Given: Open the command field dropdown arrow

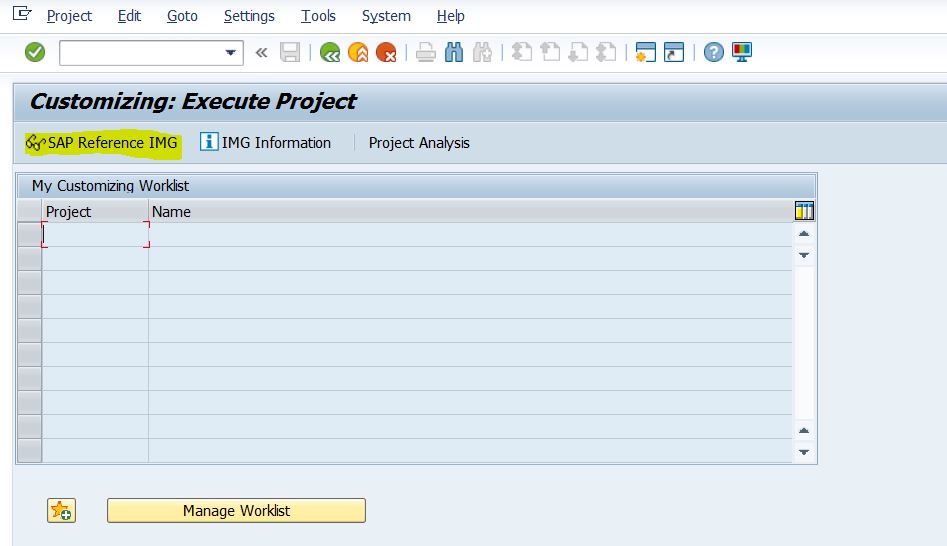Looking at the screenshot, I should click(x=230, y=53).
